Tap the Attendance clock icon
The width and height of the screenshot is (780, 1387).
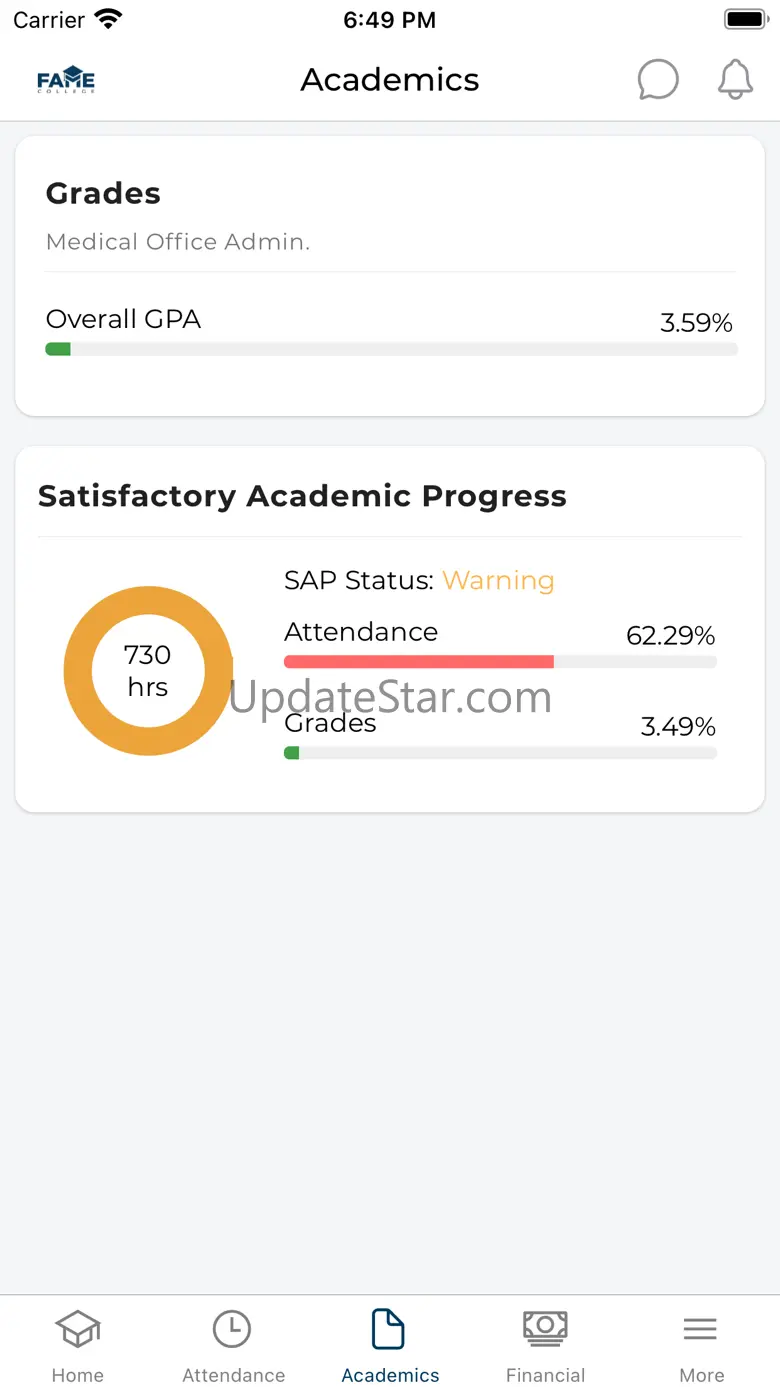[x=233, y=1330]
